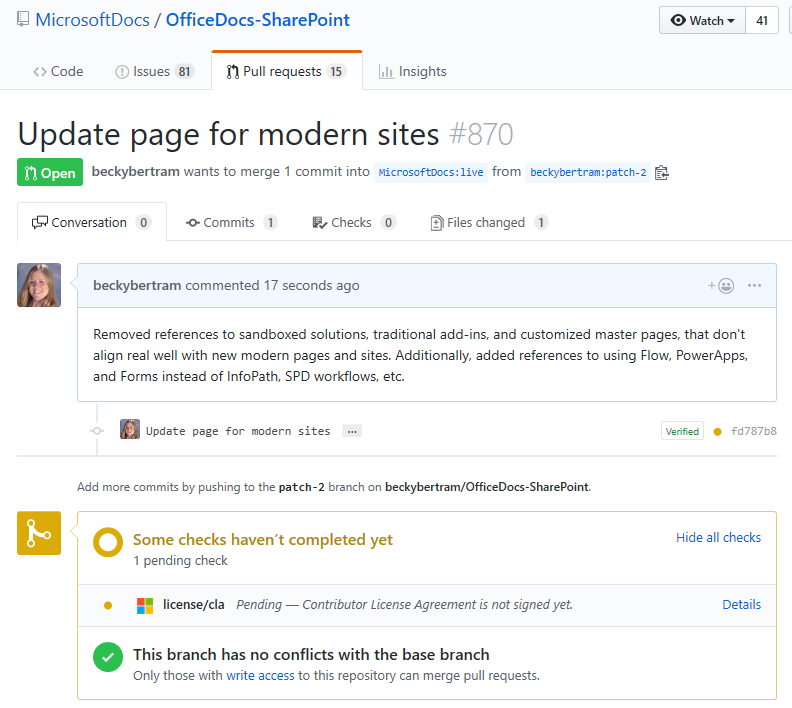Viewport: 792px width, 708px height.
Task: Open the Commits tab
Action: [x=231, y=222]
